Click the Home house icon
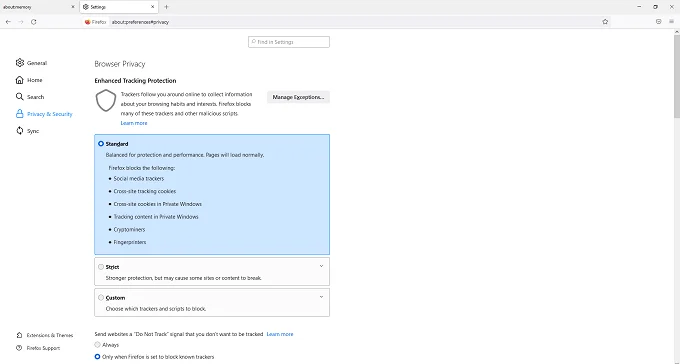The image size is (680, 364). (x=20, y=80)
